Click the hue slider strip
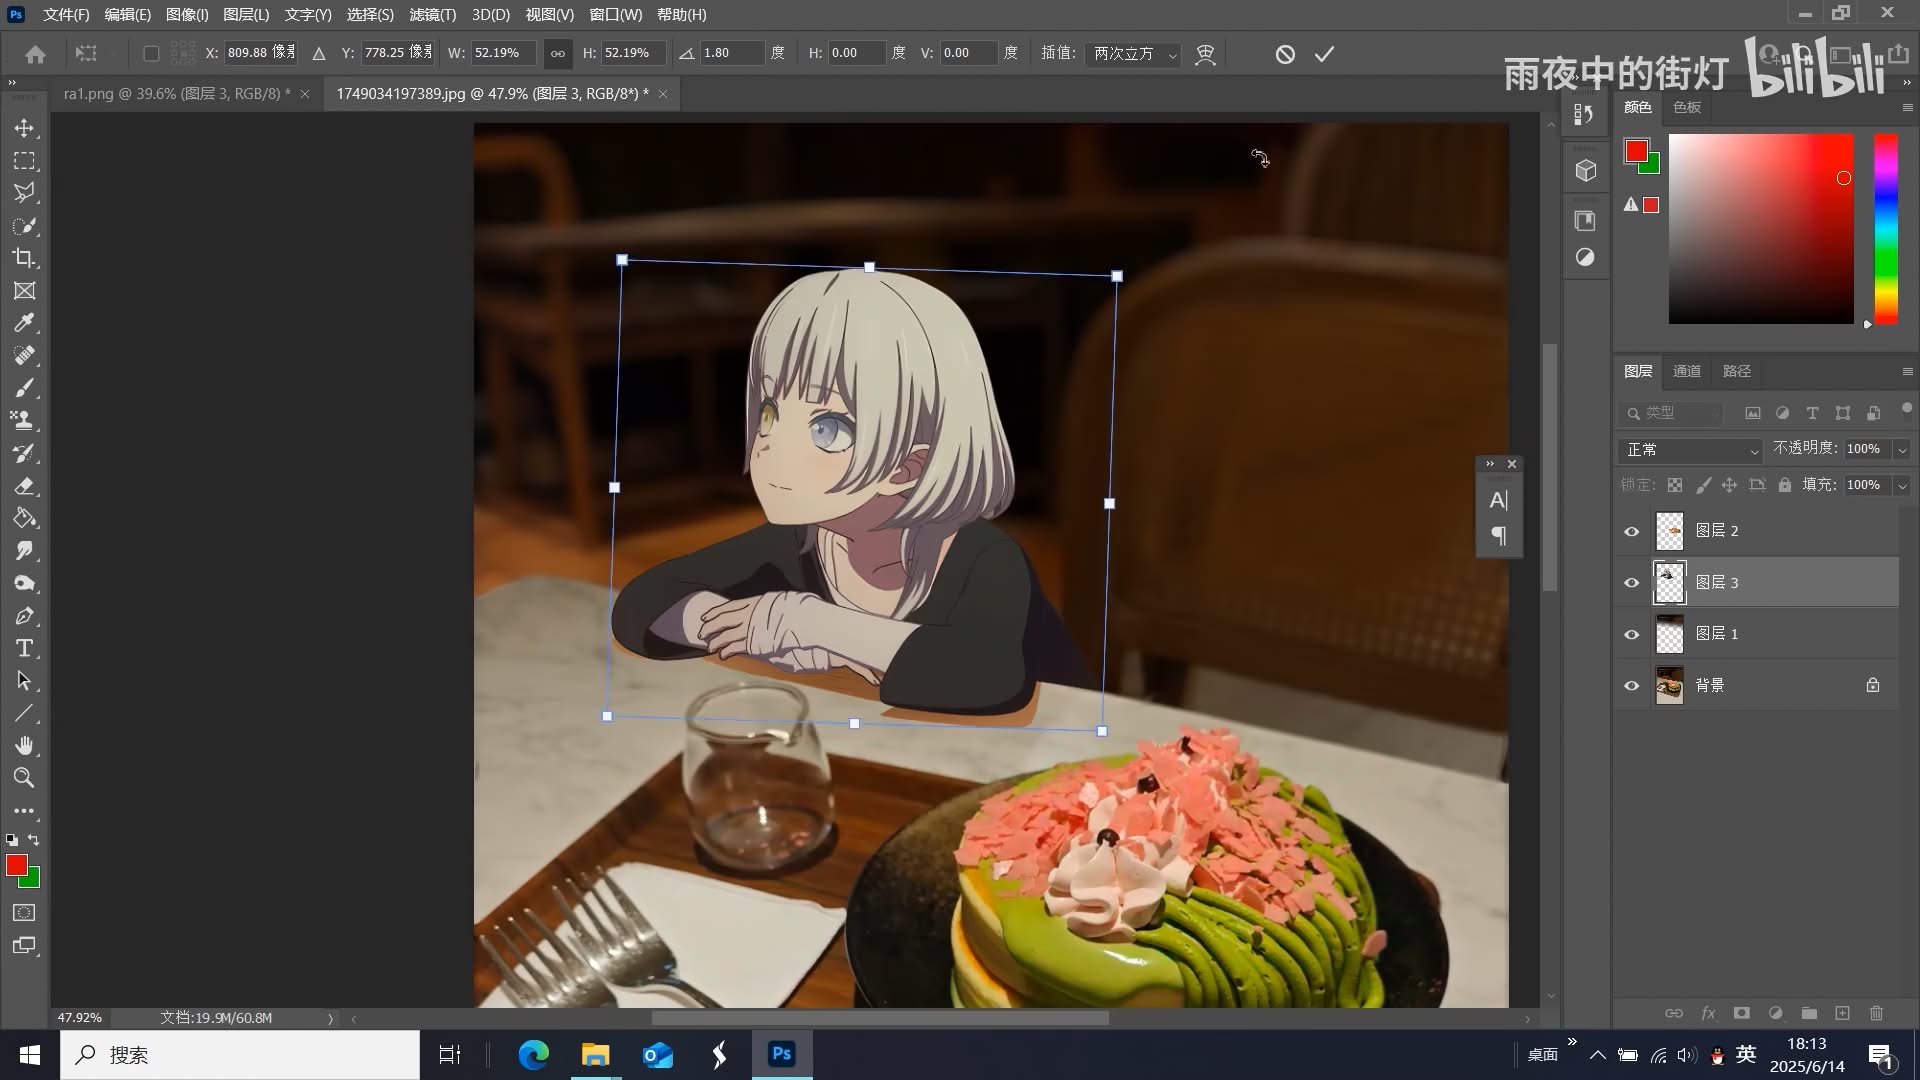 [x=1885, y=229]
